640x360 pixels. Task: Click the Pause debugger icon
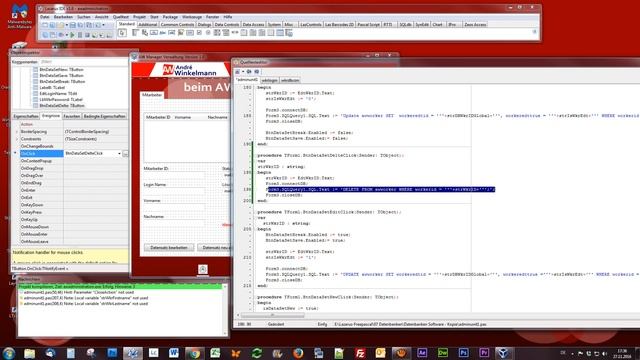80,35
